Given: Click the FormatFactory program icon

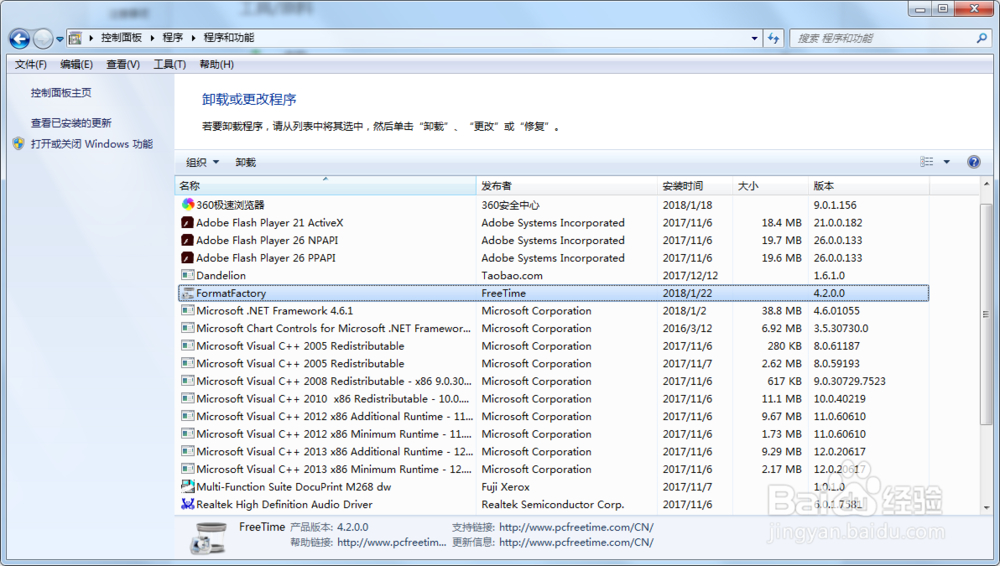Looking at the screenshot, I should pyautogui.click(x=188, y=293).
